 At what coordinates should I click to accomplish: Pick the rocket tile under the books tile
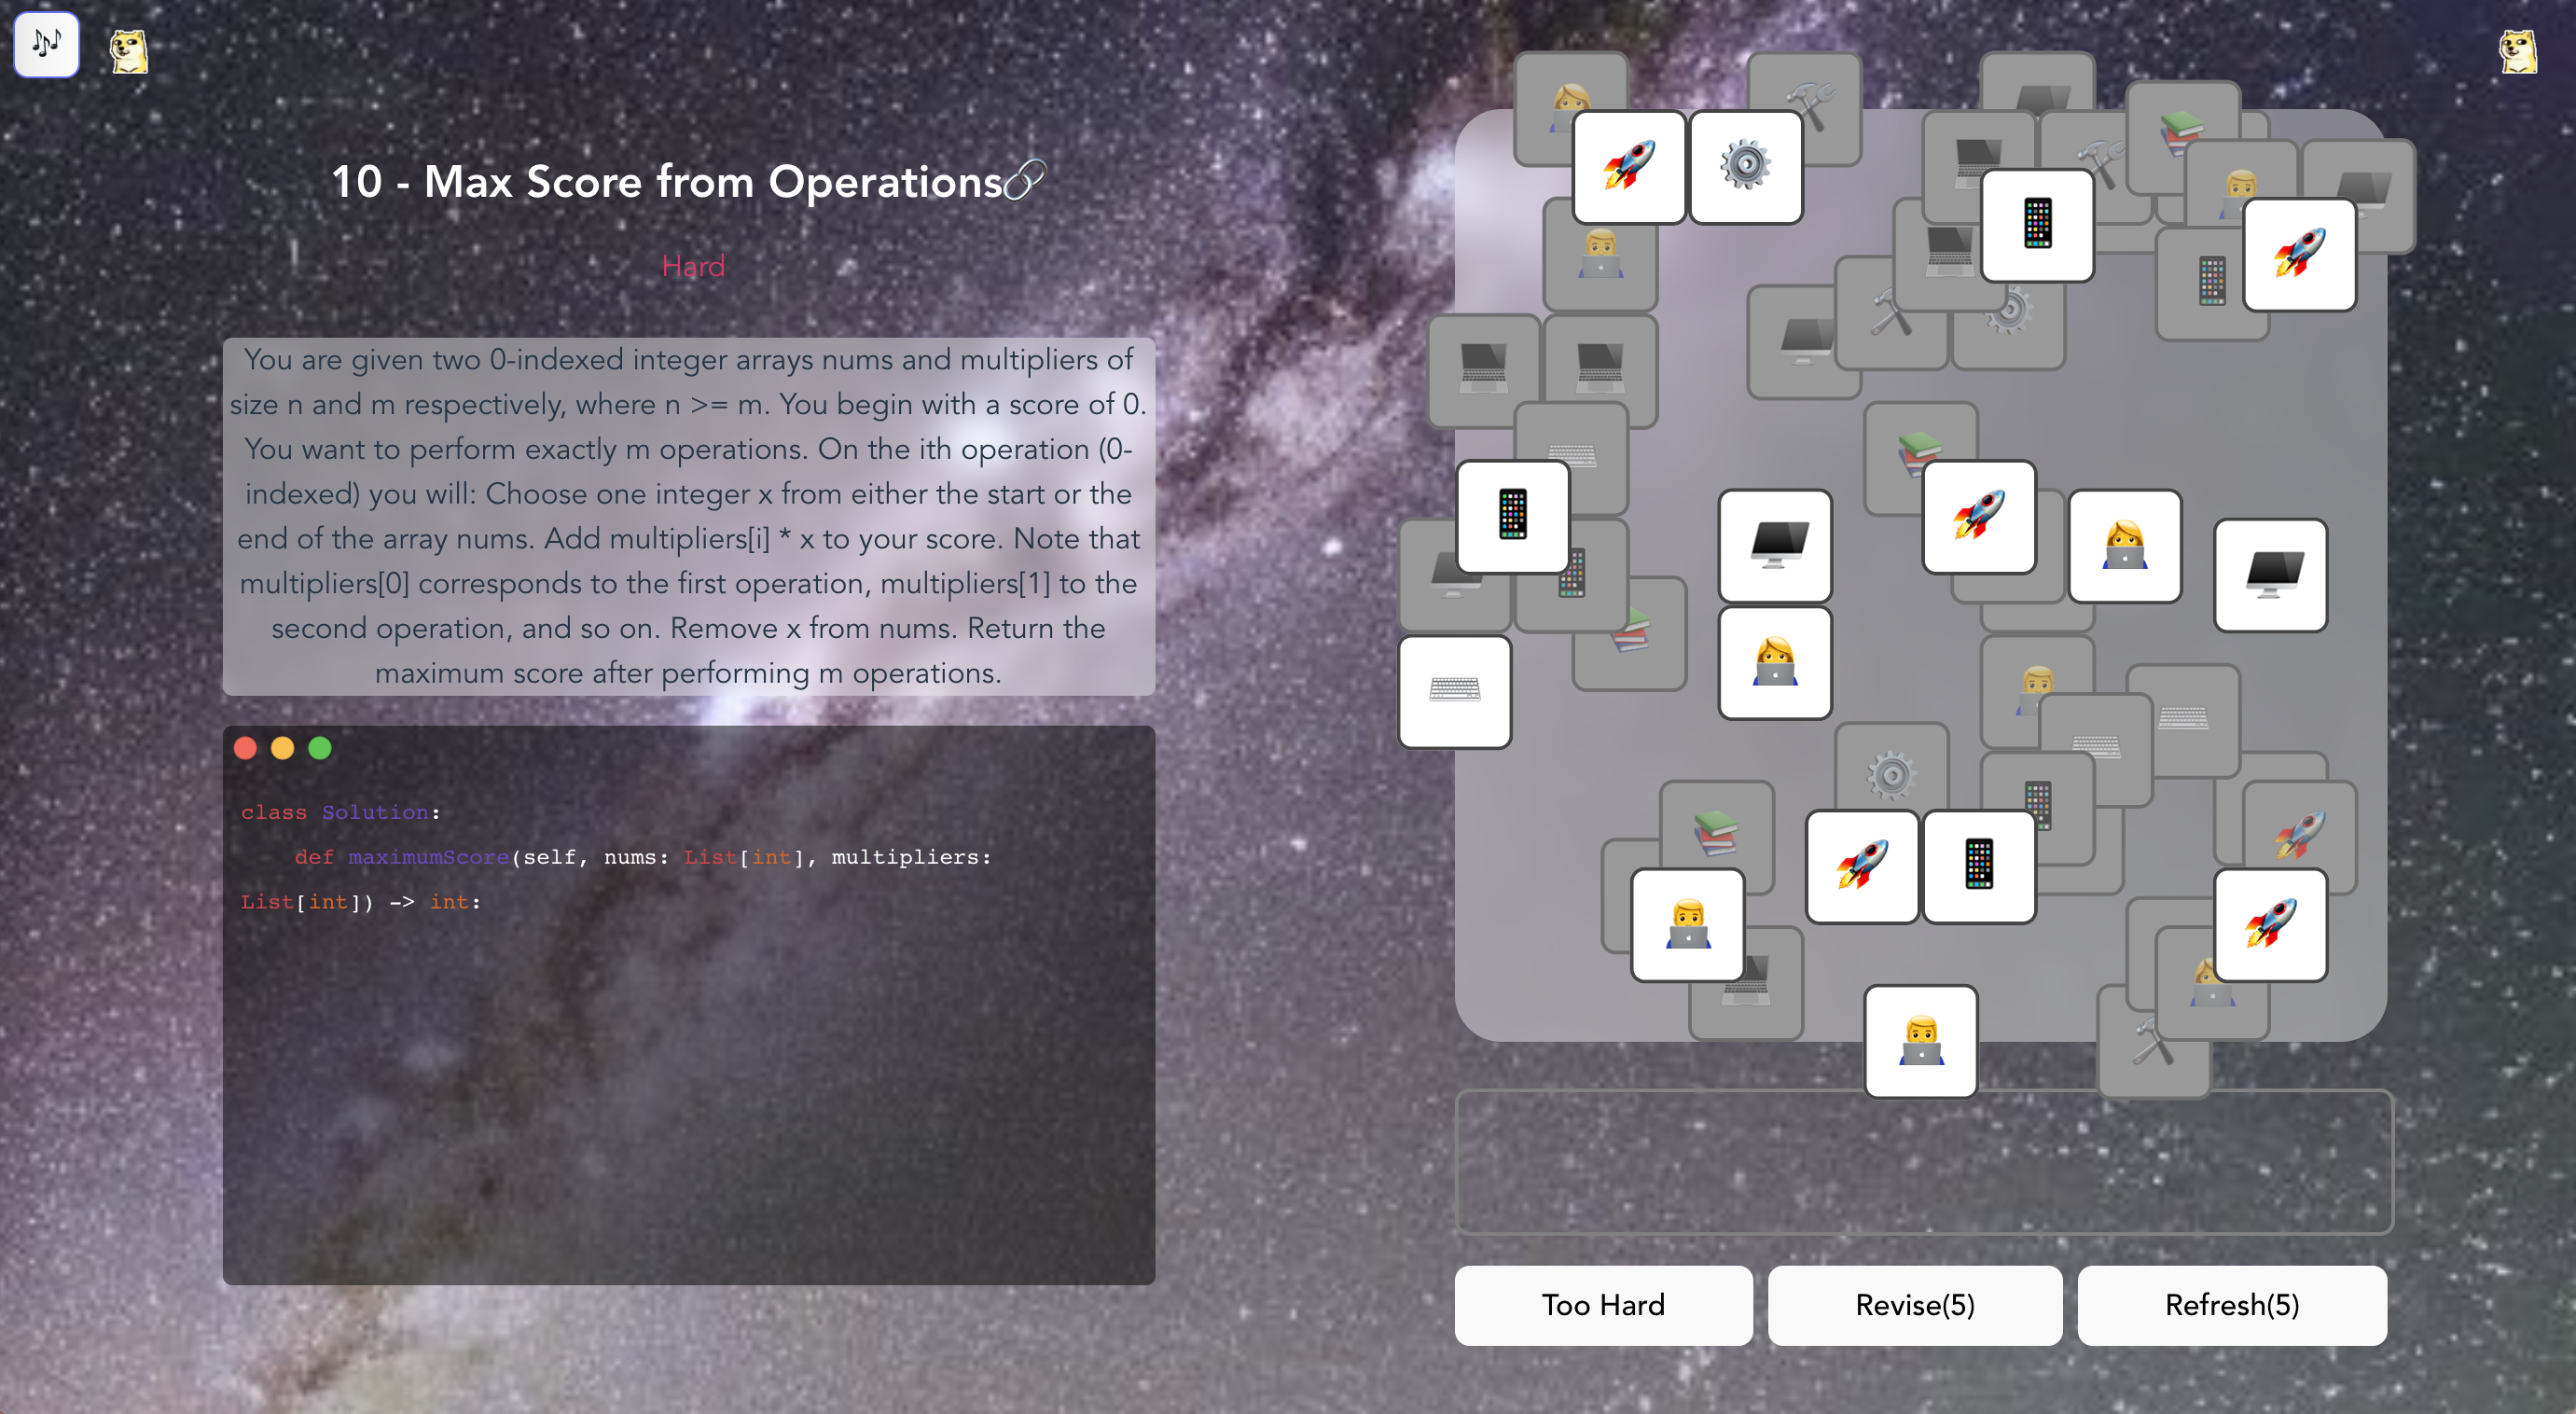pyautogui.click(x=1978, y=516)
